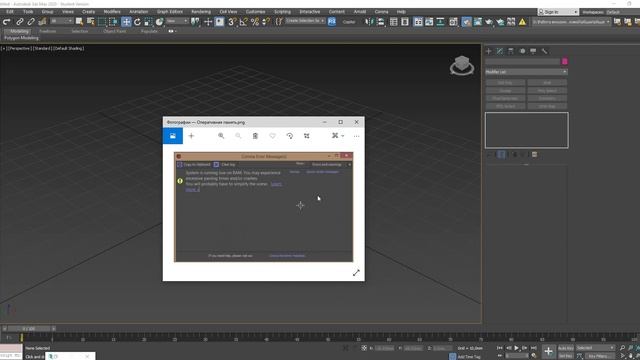Click the Select and Manipulate icon
This screenshot has height=360, width=640.
click(208, 22)
